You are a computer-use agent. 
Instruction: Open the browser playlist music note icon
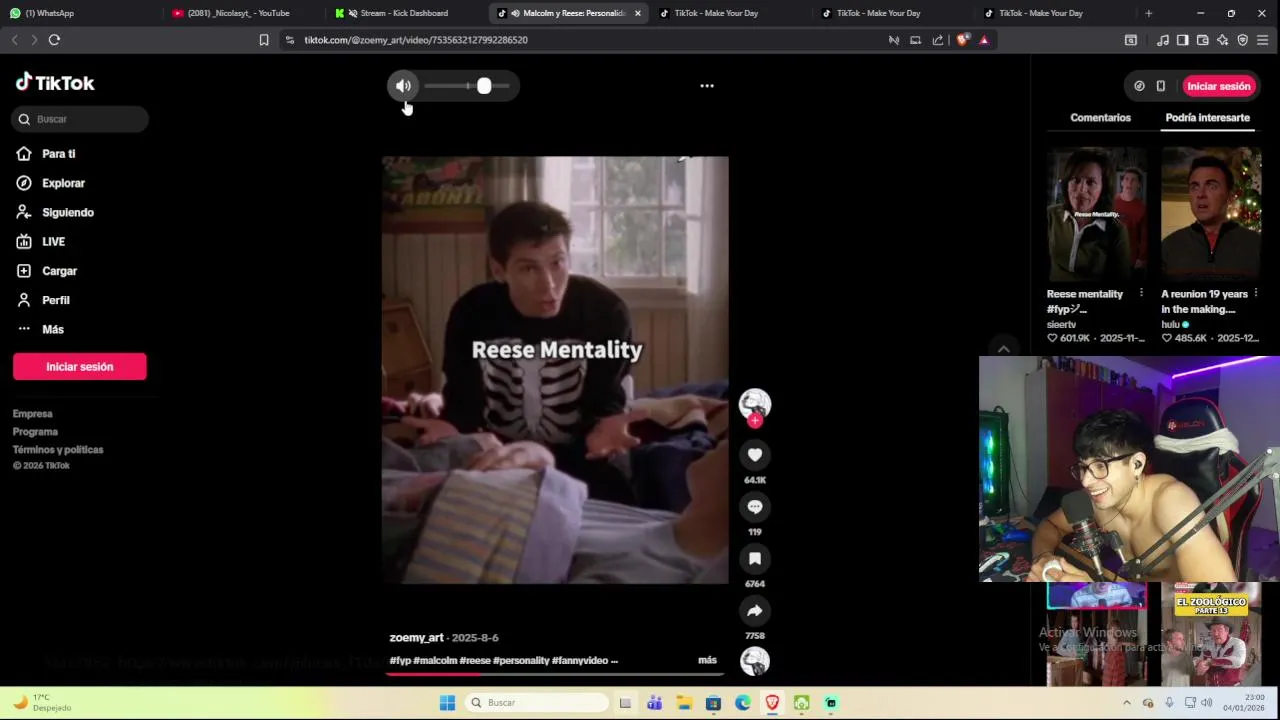1162,40
